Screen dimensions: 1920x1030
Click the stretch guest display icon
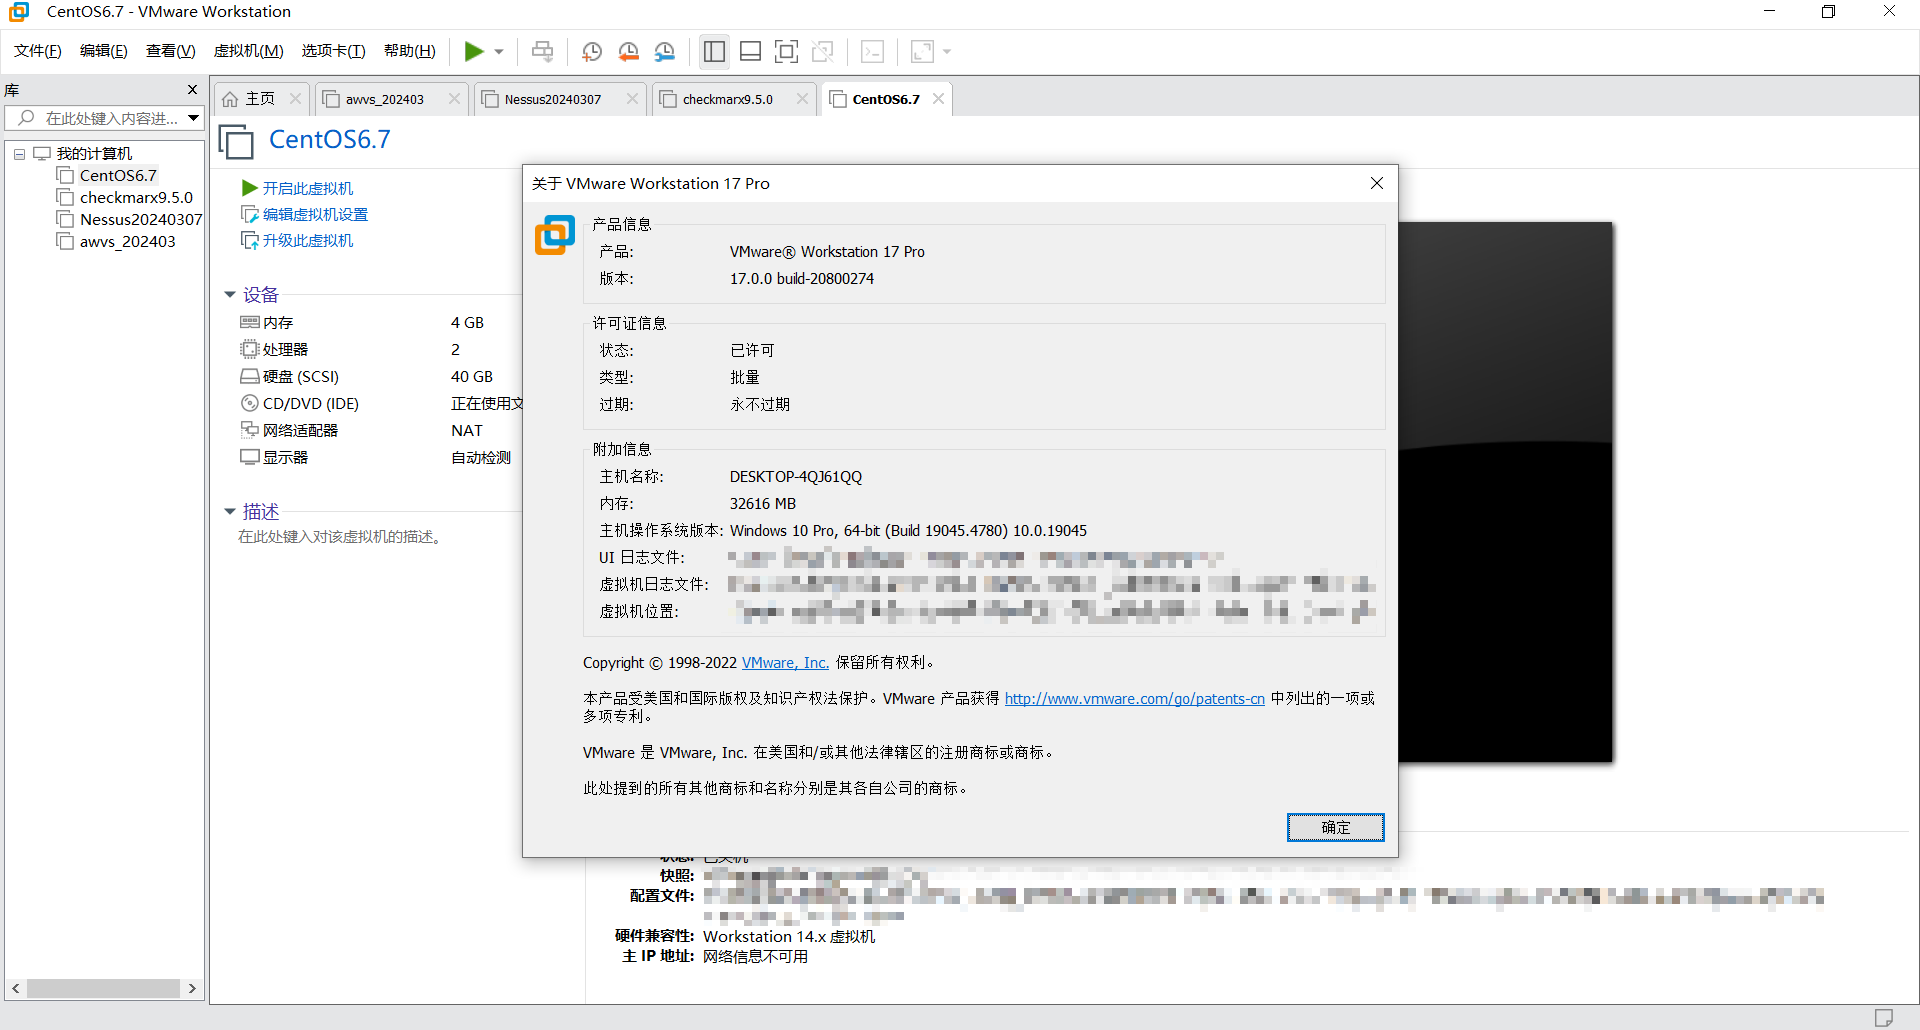(x=922, y=51)
